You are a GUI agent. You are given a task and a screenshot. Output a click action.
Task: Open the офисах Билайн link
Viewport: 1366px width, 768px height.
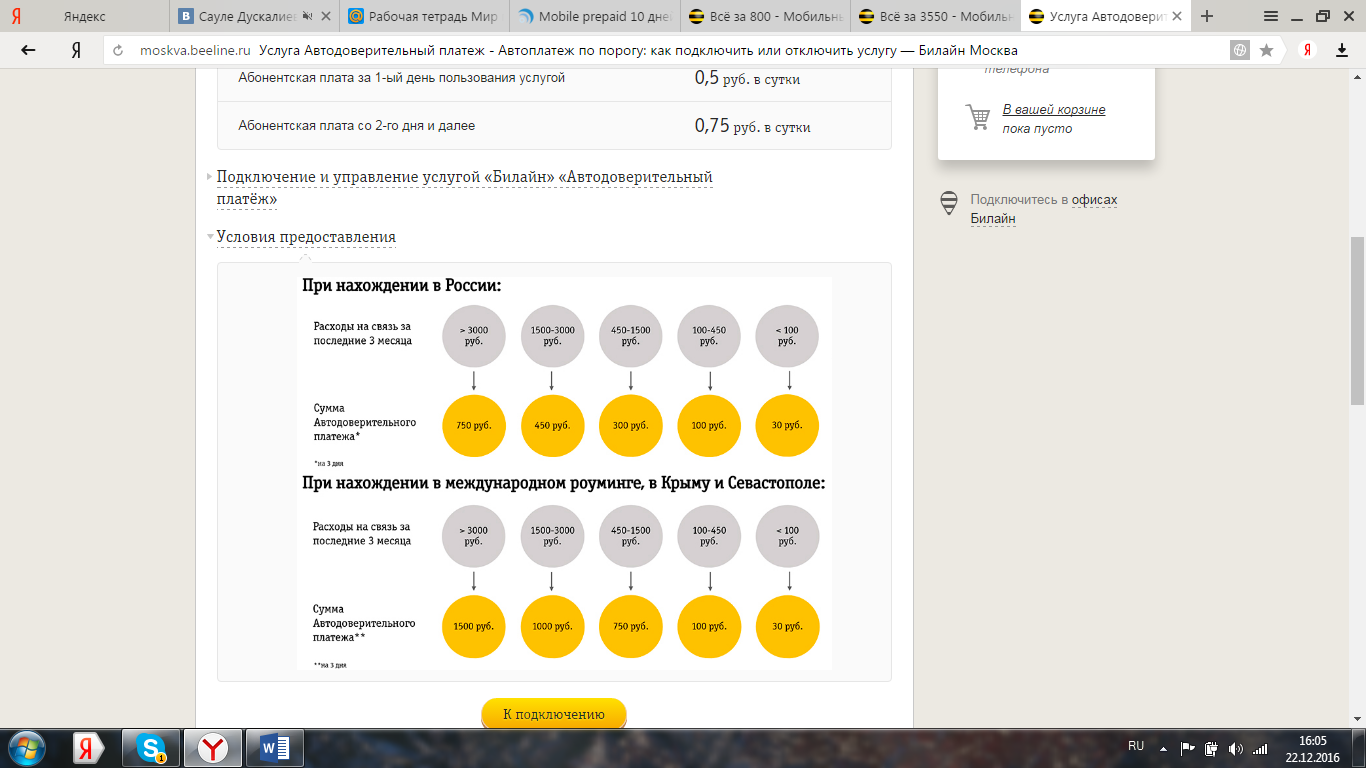point(1044,209)
